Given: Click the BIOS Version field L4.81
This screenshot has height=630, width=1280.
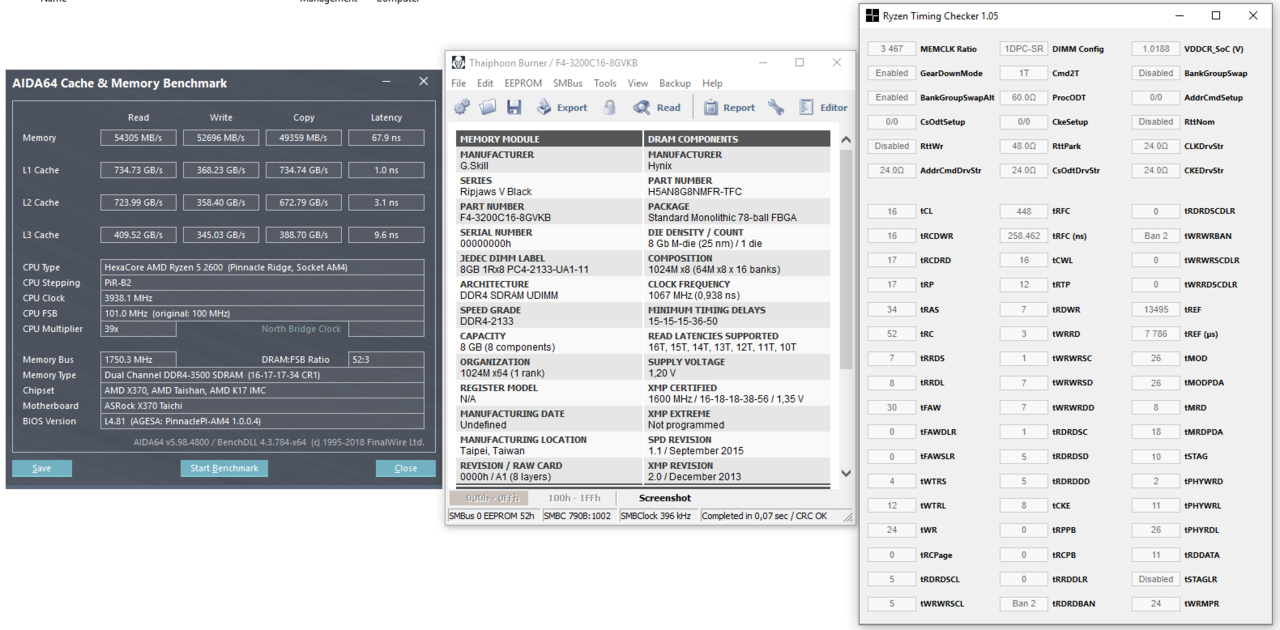Looking at the screenshot, I should [262, 421].
